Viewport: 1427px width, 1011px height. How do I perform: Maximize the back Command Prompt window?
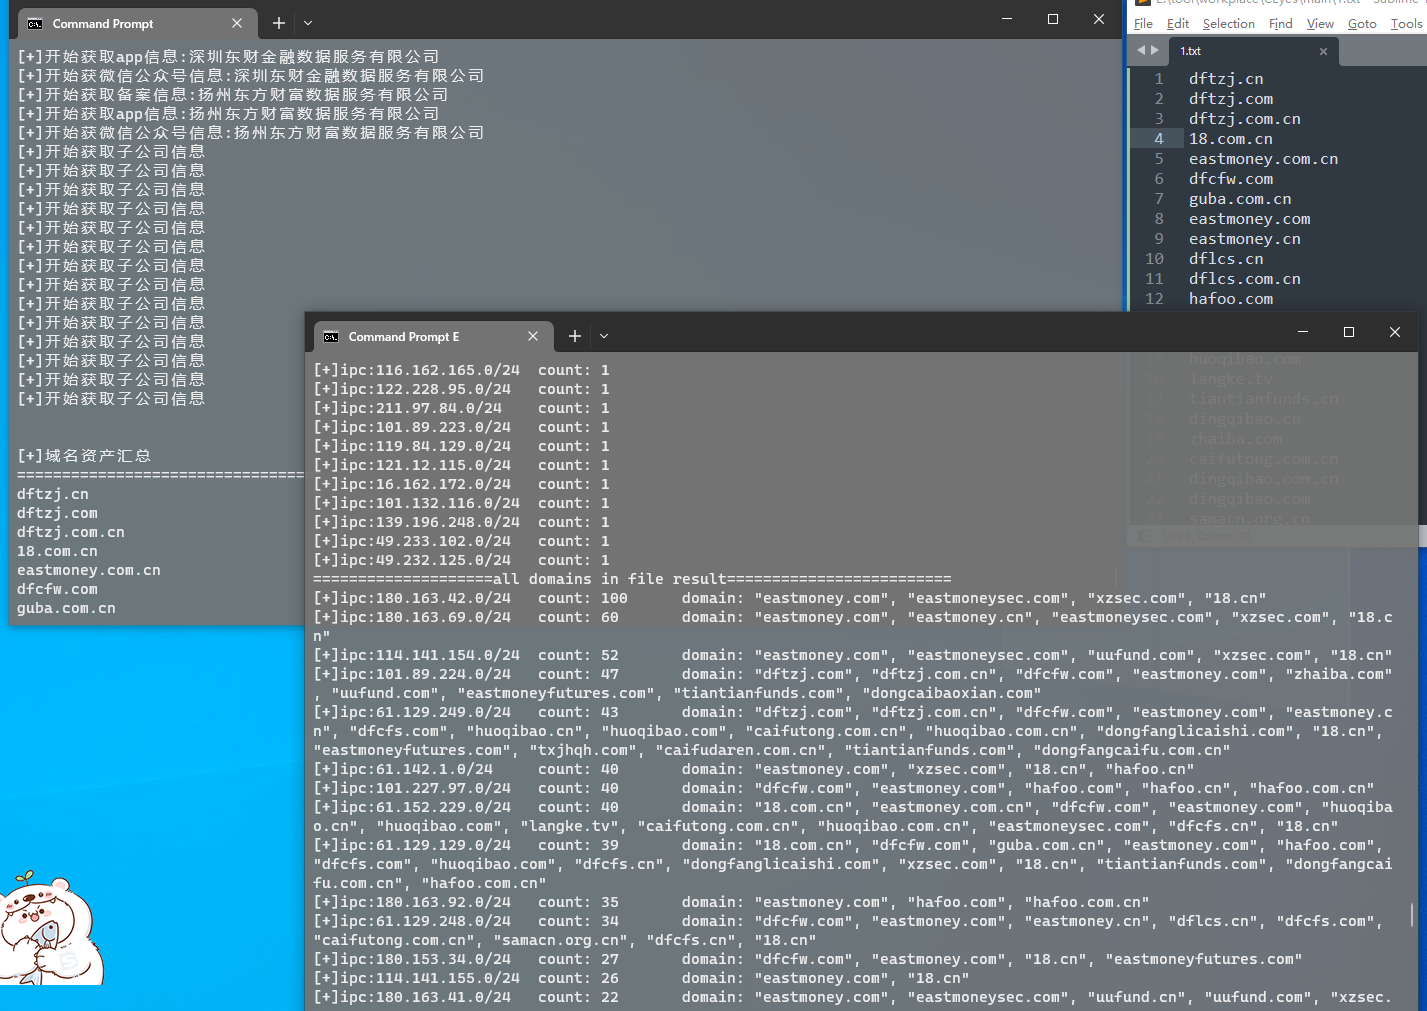click(1053, 19)
